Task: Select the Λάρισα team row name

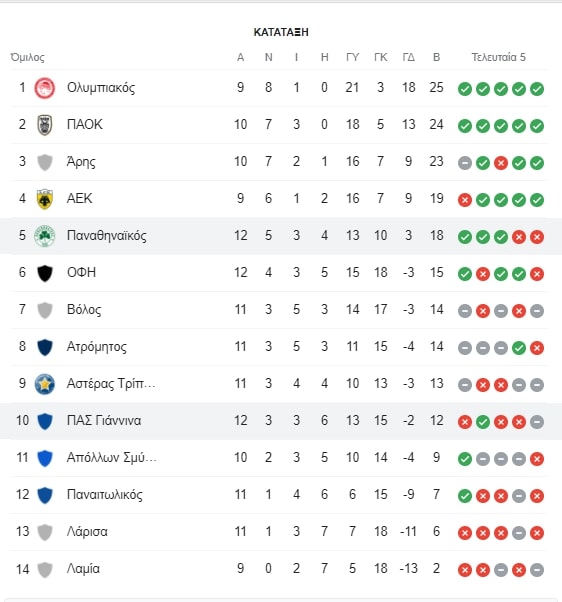Action: click(87, 531)
